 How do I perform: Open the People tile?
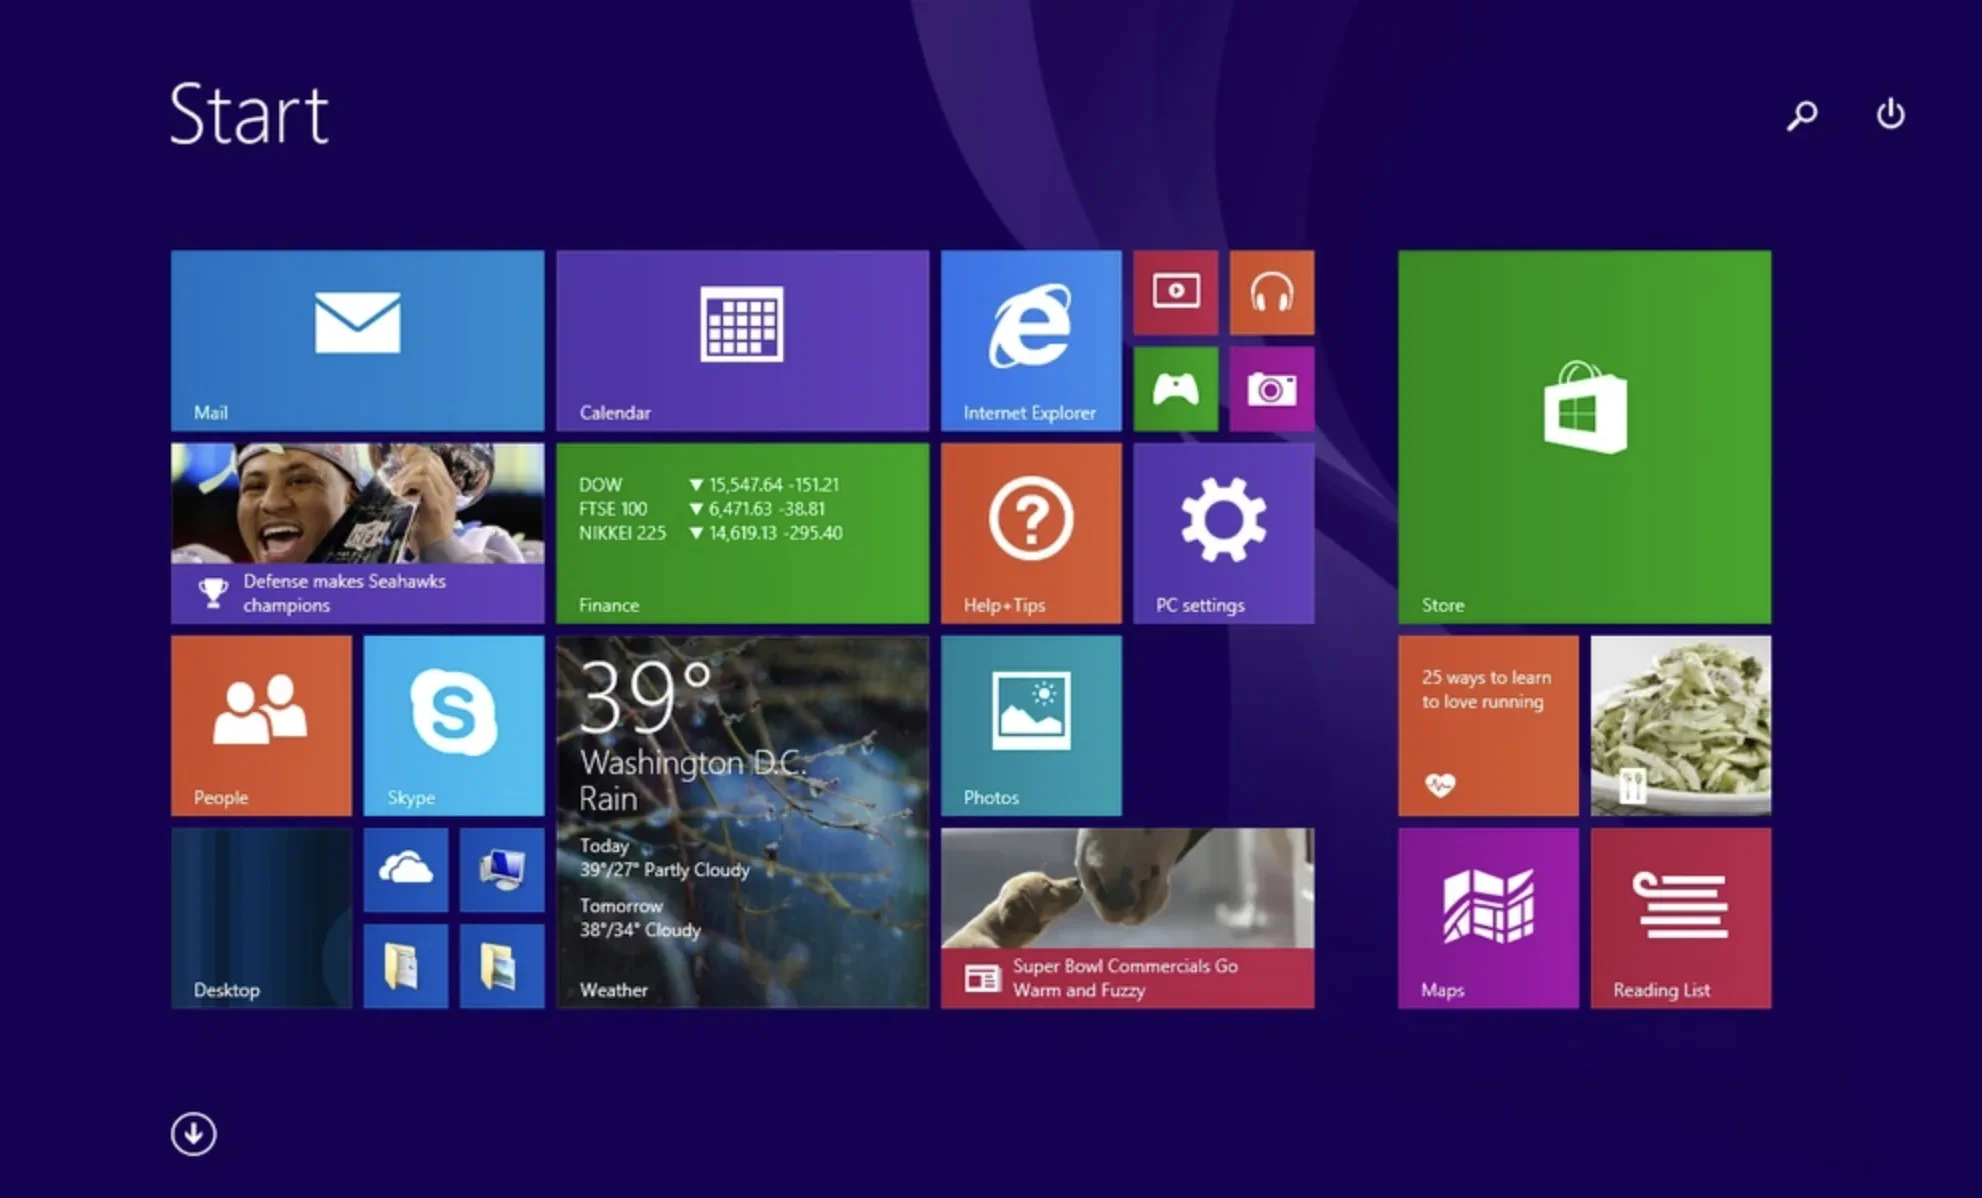pyautogui.click(x=261, y=726)
